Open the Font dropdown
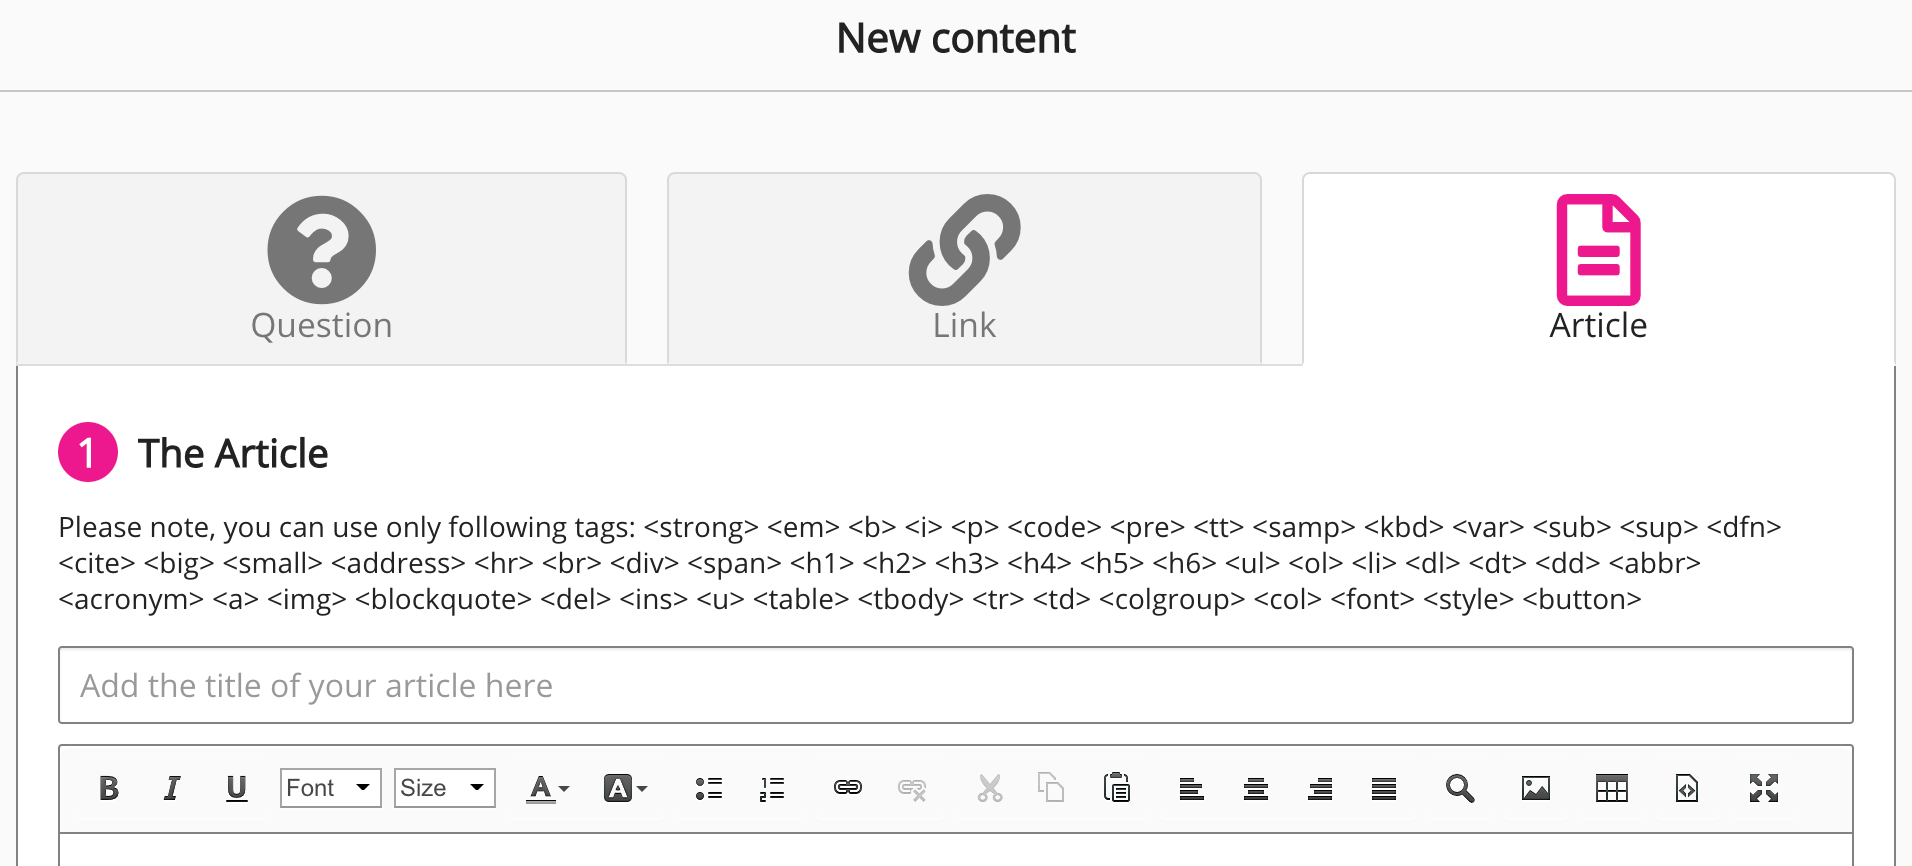1912x866 pixels. [330, 788]
